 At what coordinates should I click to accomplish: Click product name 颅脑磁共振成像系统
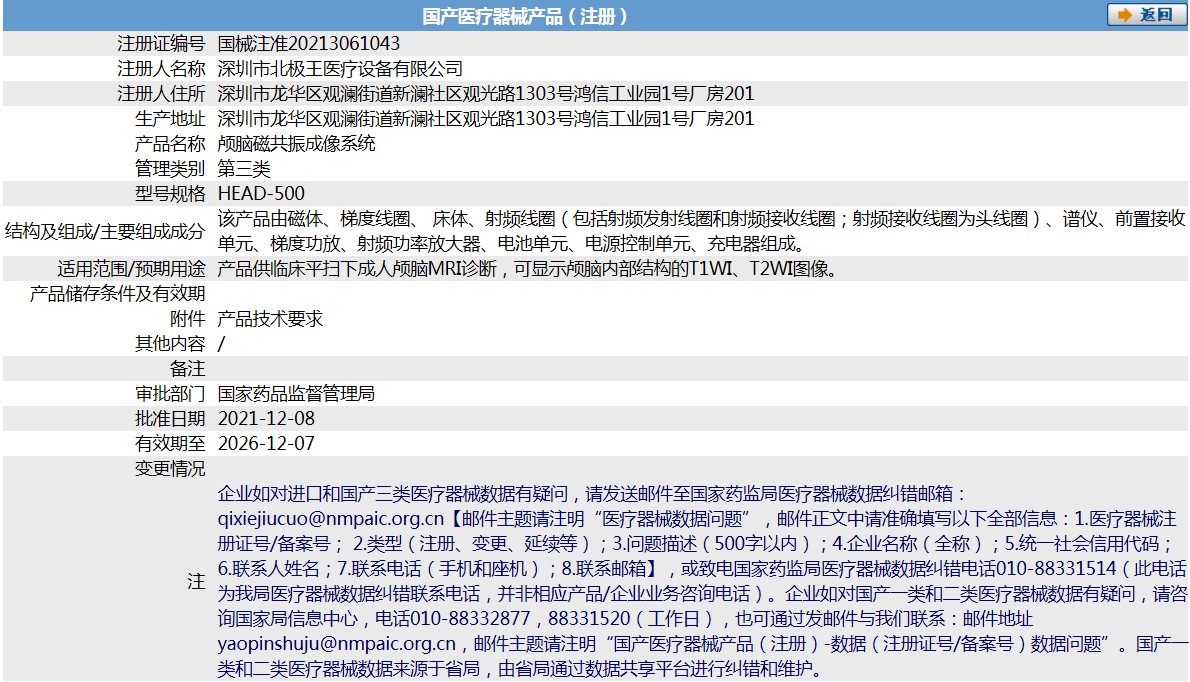tap(296, 144)
